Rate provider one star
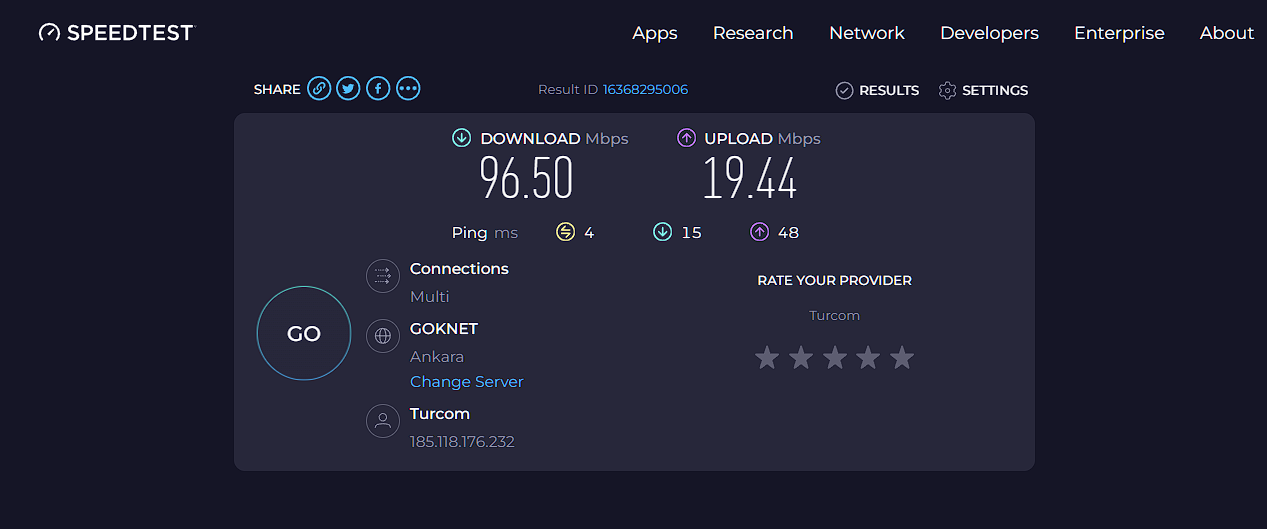Image resolution: width=1267 pixels, height=529 pixels. [x=767, y=357]
